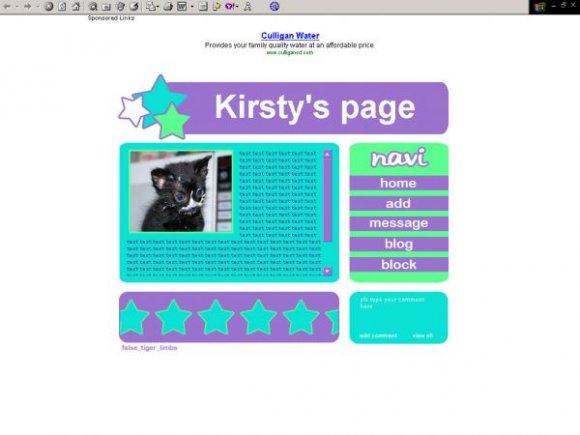Screen dimensions: 580x435
Task: Click the purple globe toolbar icon
Action: (x=274, y=6)
